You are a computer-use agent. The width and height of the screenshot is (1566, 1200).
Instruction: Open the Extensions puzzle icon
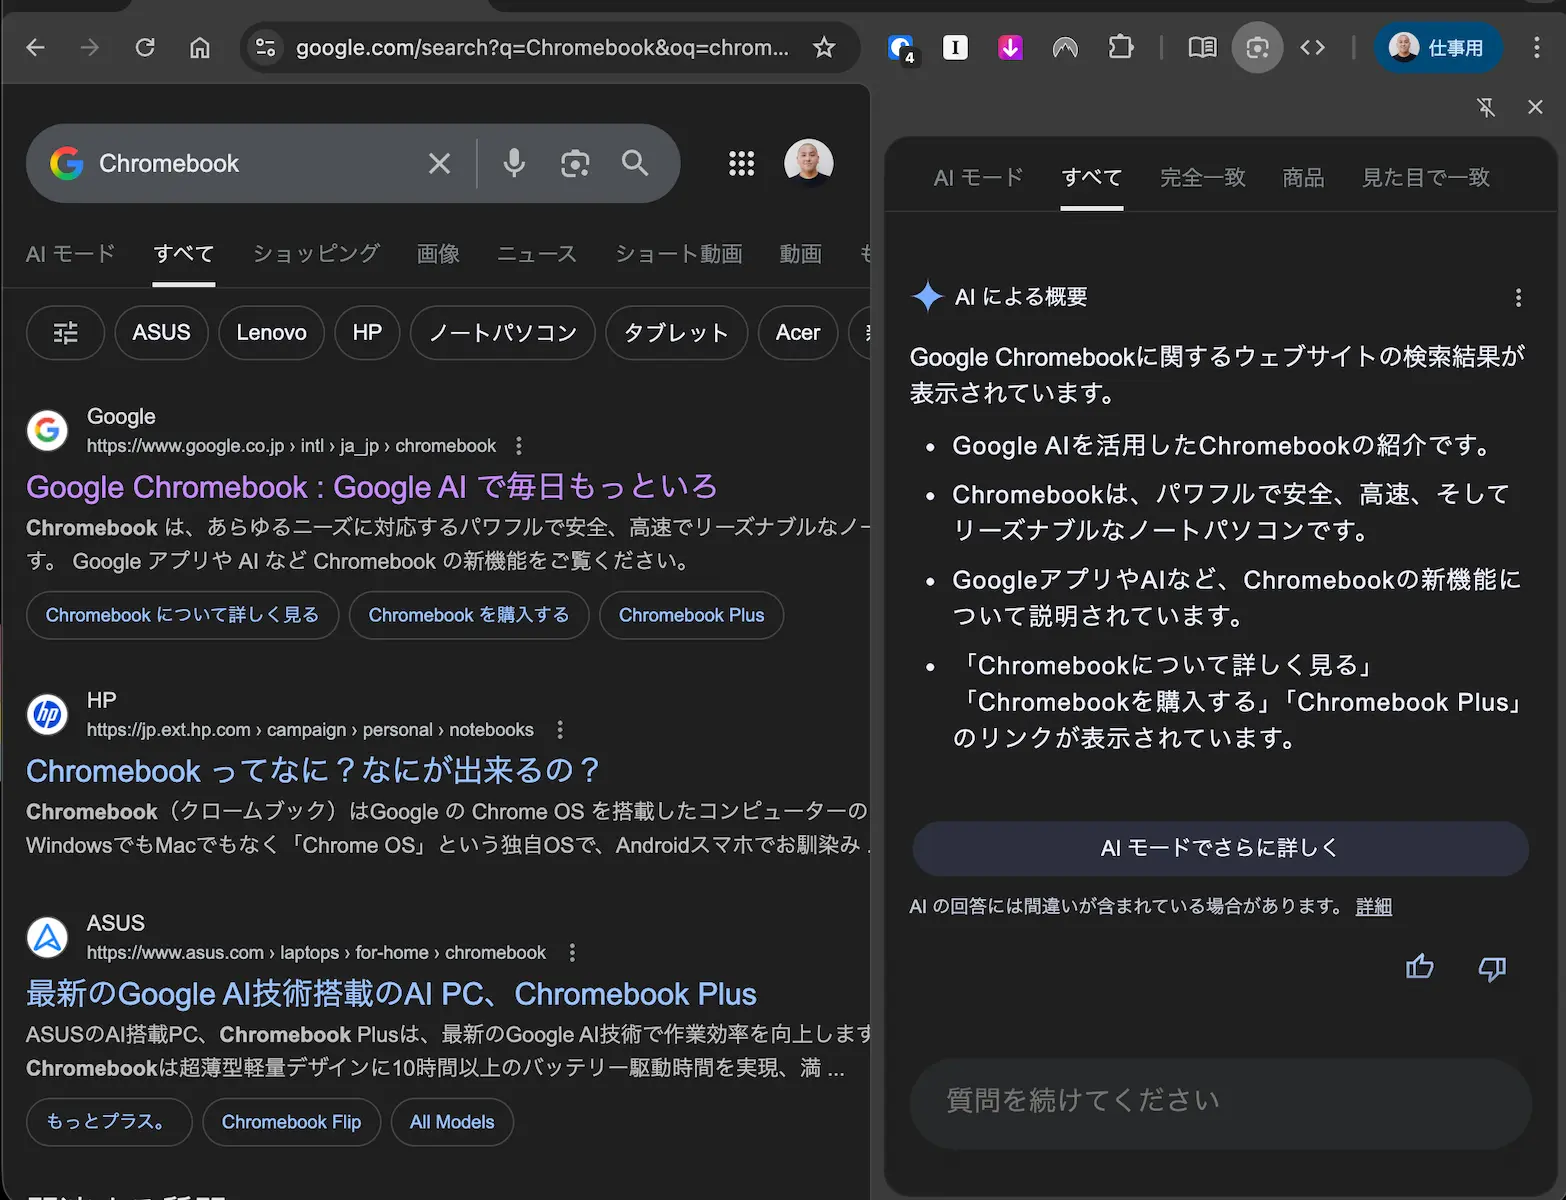pos(1121,47)
